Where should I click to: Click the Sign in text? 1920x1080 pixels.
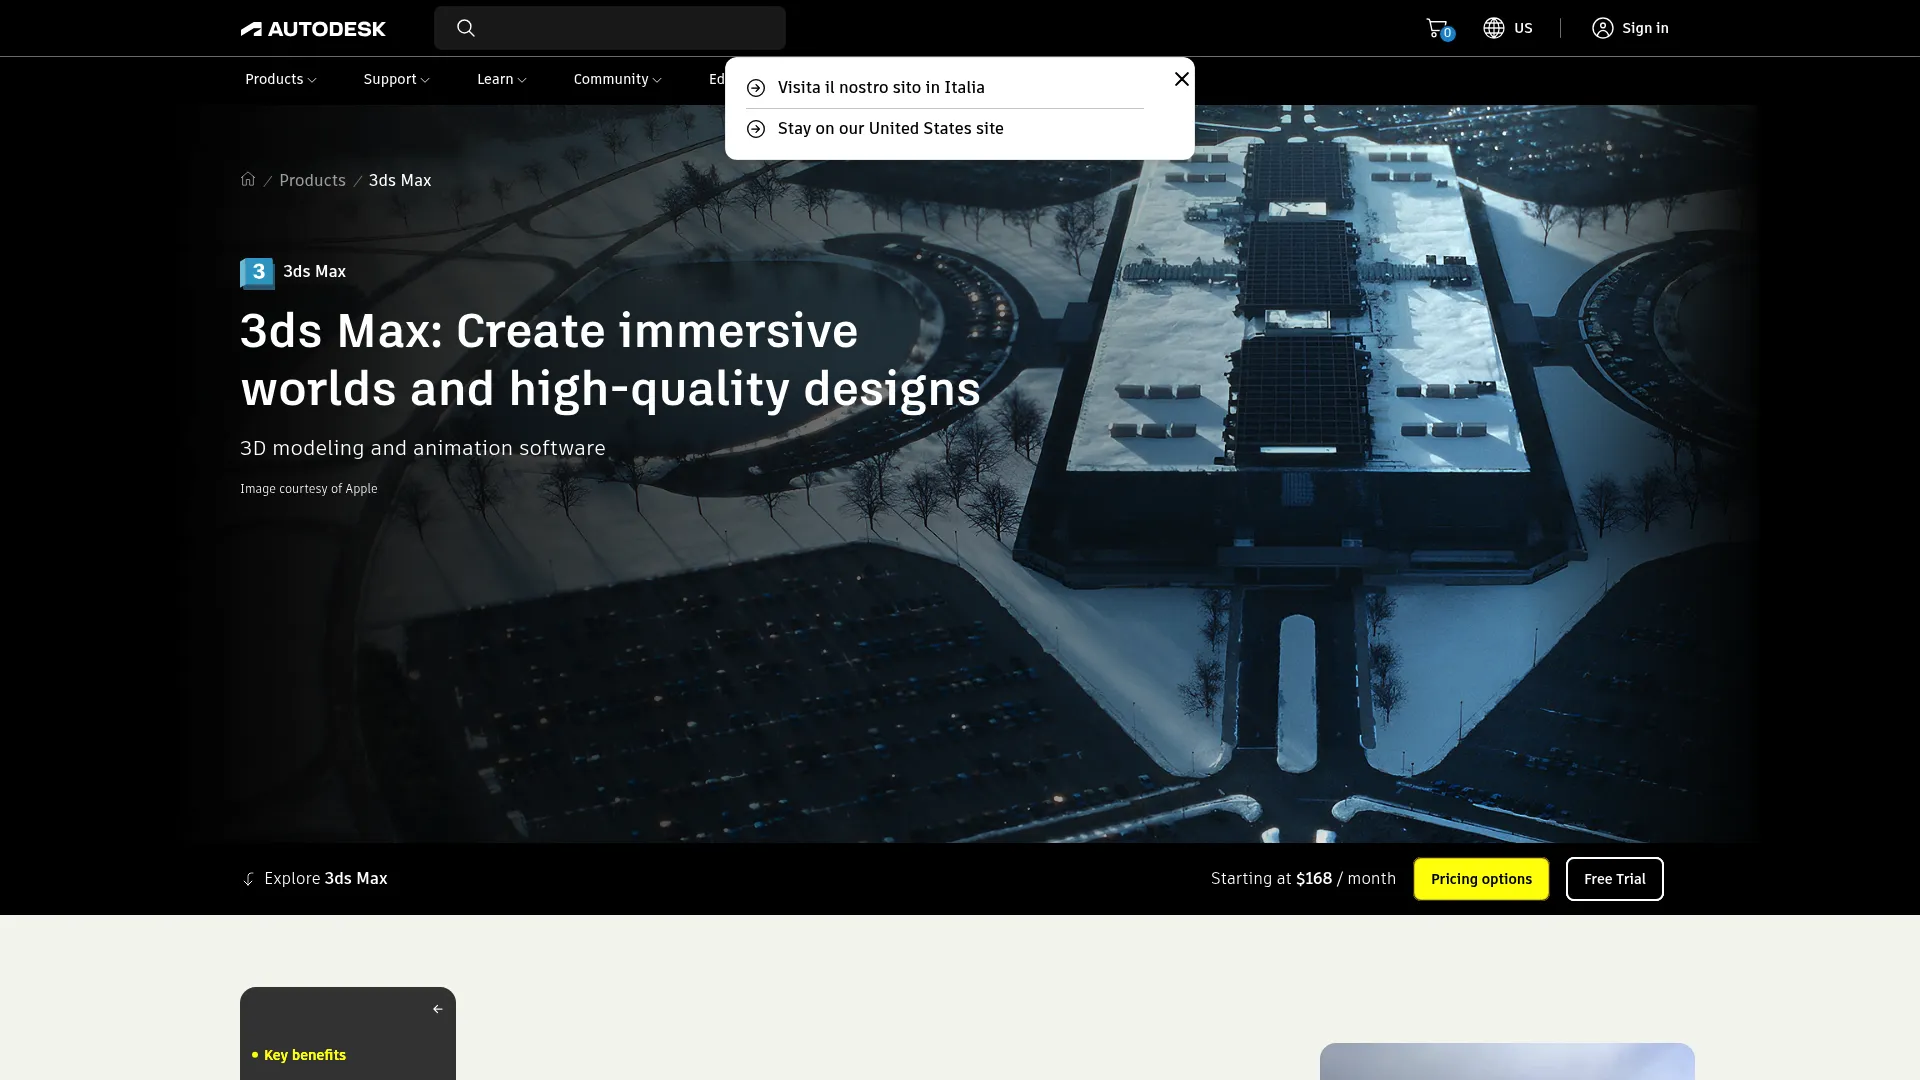pyautogui.click(x=1645, y=28)
